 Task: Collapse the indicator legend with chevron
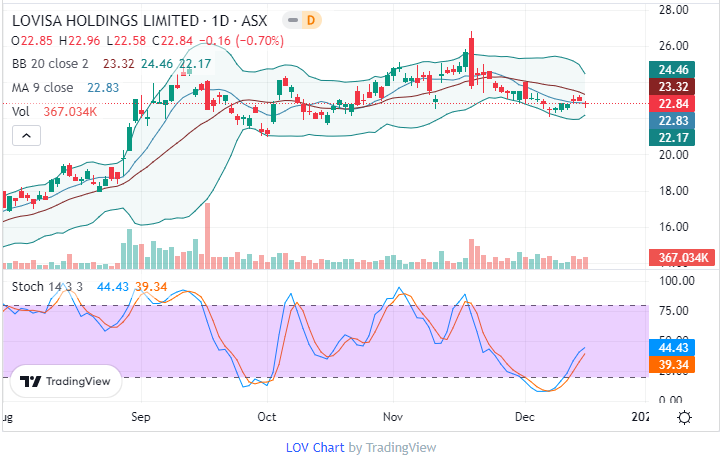(x=25, y=136)
